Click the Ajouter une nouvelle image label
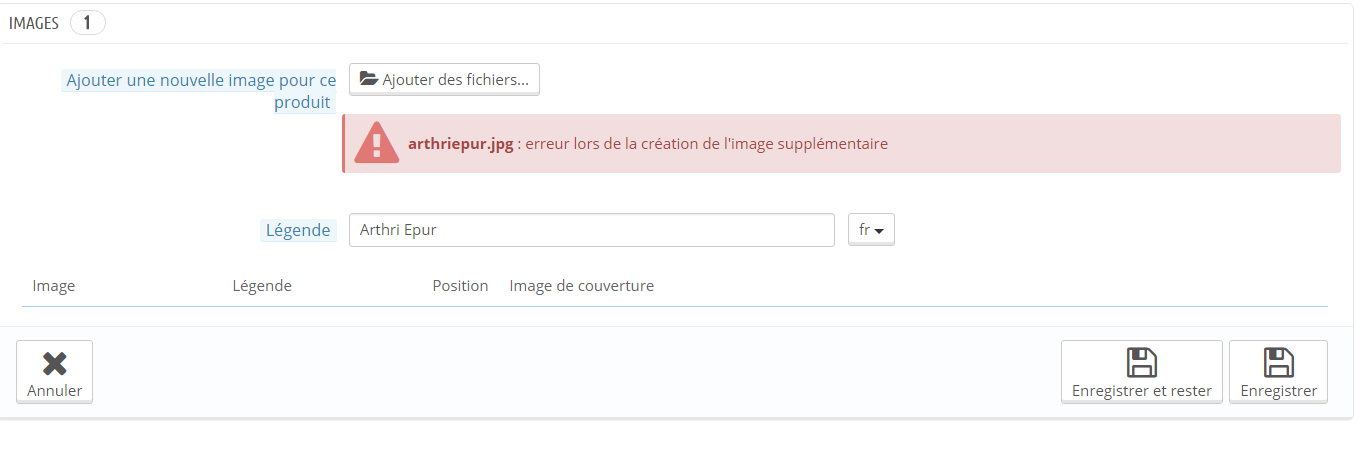The width and height of the screenshot is (1360, 465). (200, 91)
